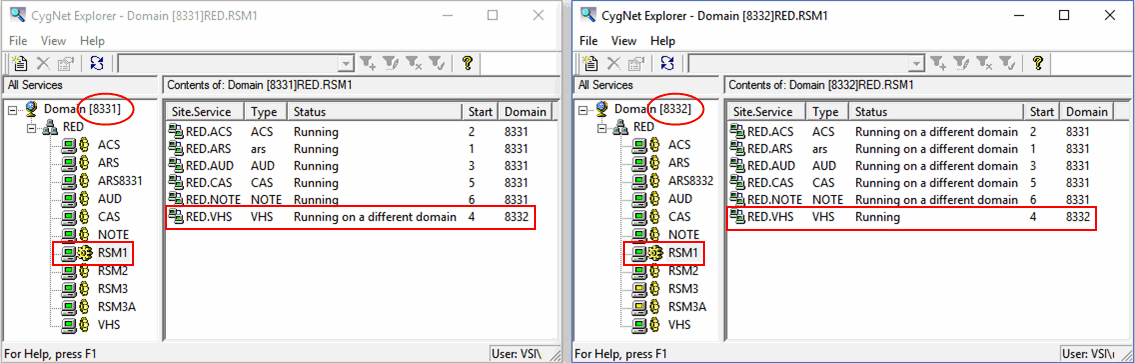Image resolution: width=1135 pixels, height=363 pixels.
Task: Click the yellow Help question mark icon in the Domain [8331] window
Action: coord(467,63)
